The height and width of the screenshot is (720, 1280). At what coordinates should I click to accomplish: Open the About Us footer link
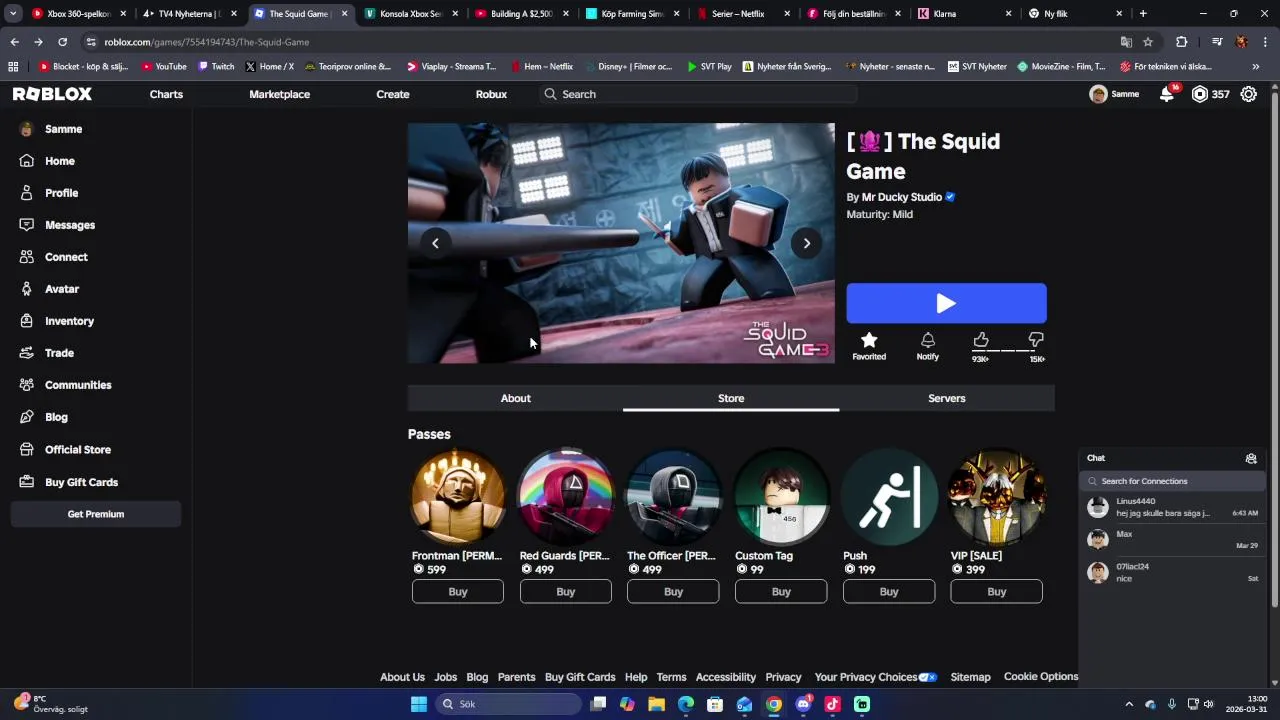pyautogui.click(x=402, y=677)
